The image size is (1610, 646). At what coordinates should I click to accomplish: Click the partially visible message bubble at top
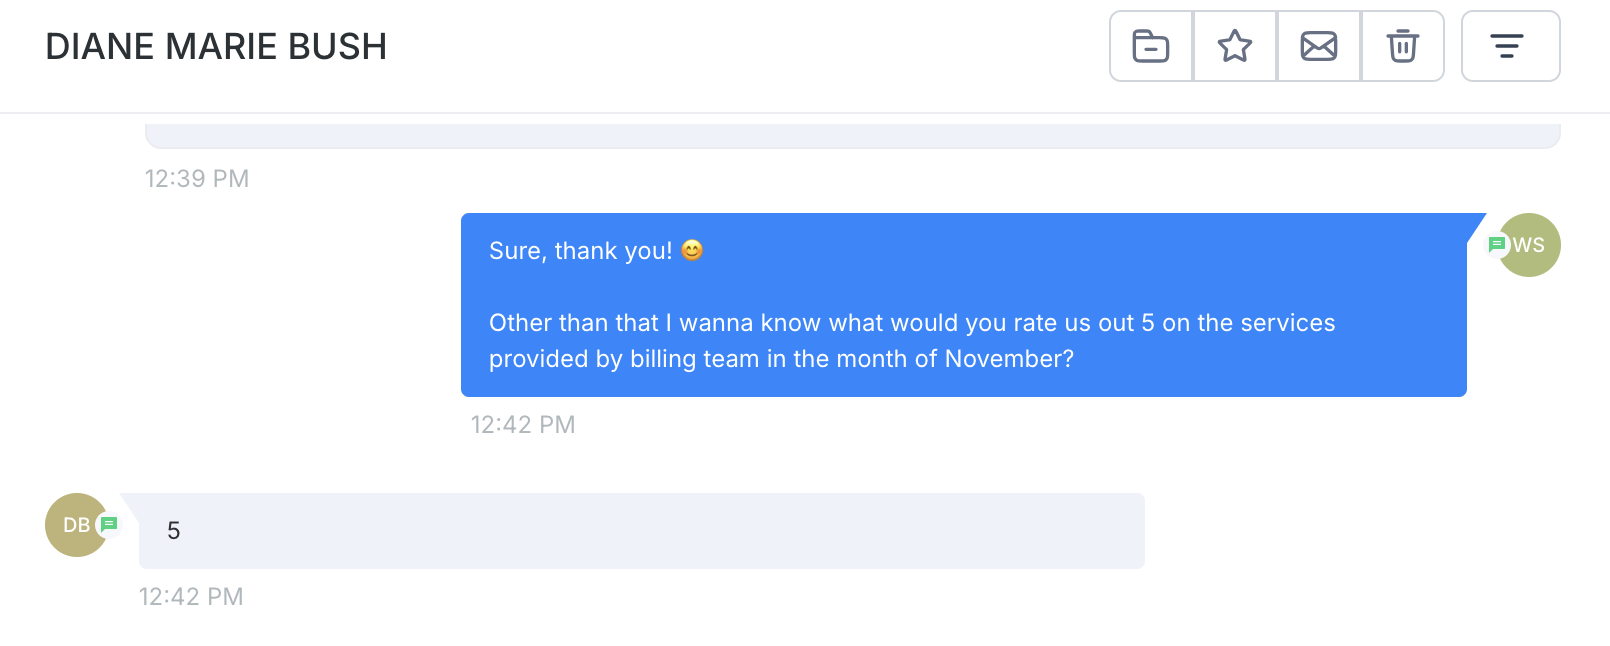click(852, 136)
